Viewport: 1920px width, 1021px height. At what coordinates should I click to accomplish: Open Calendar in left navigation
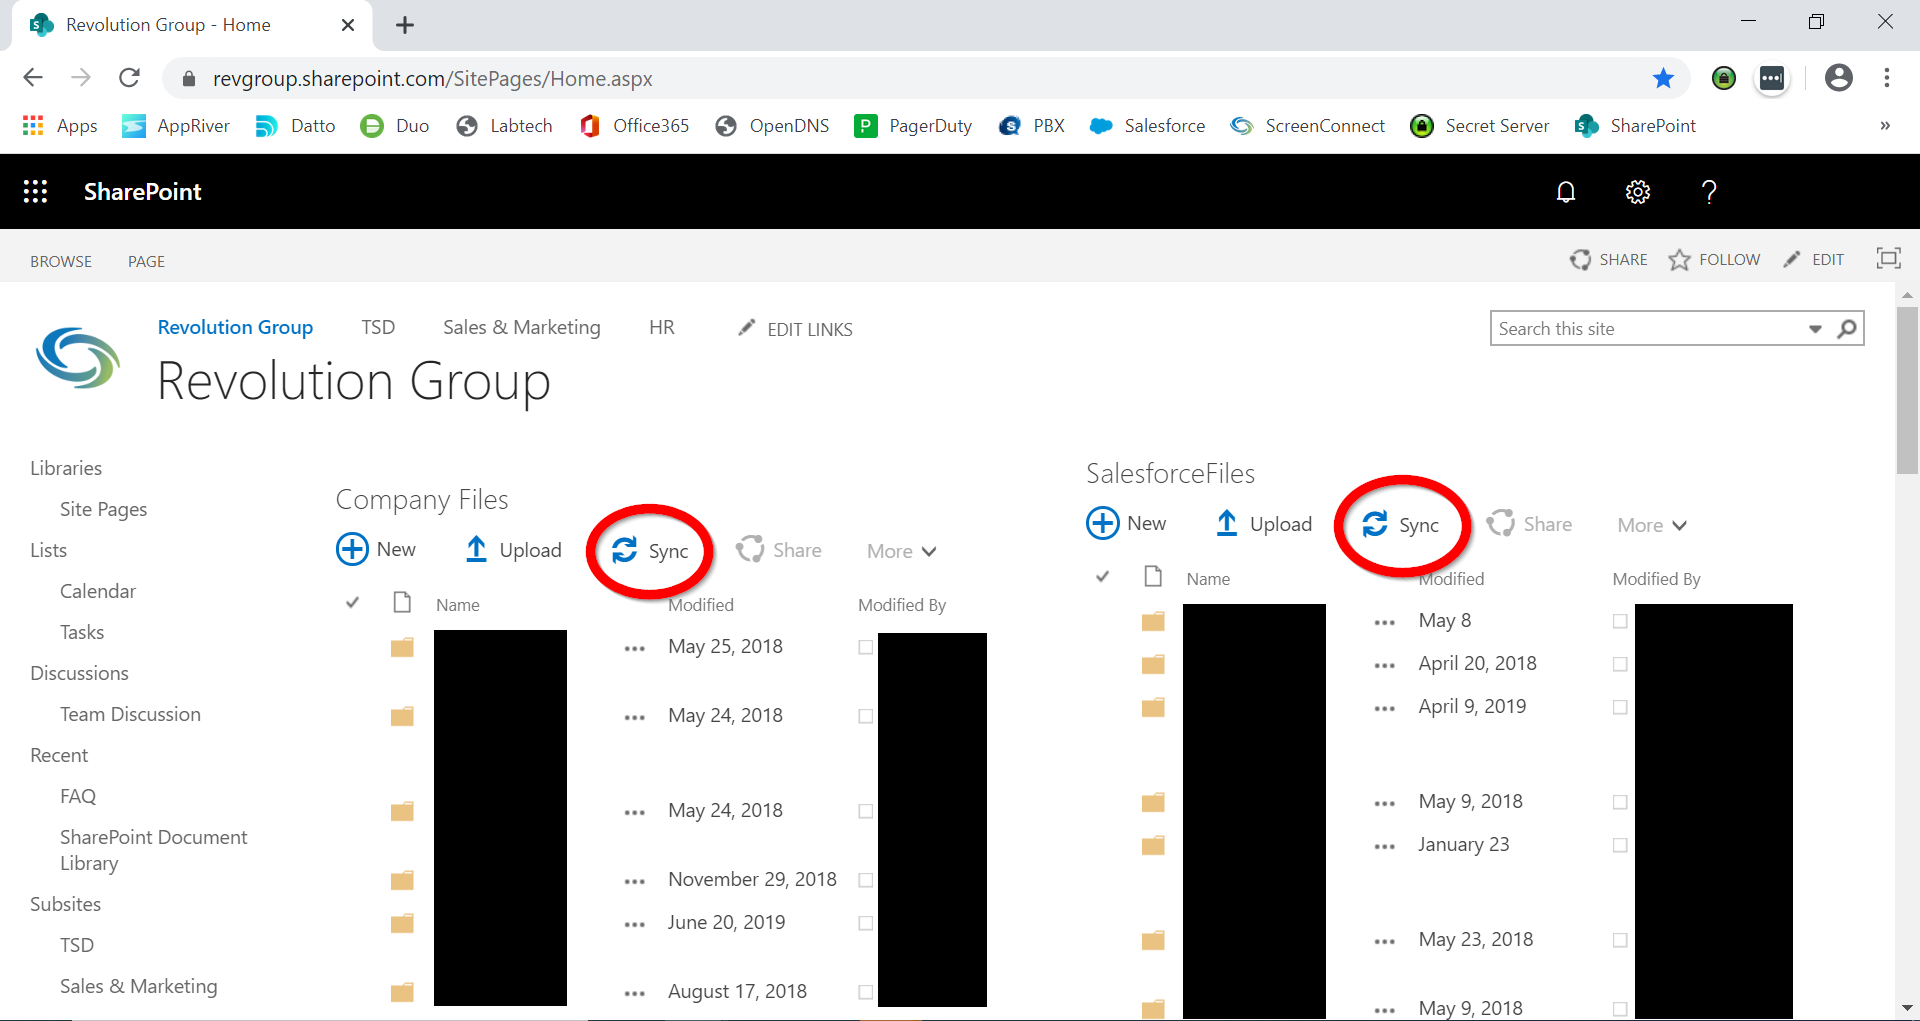point(97,591)
